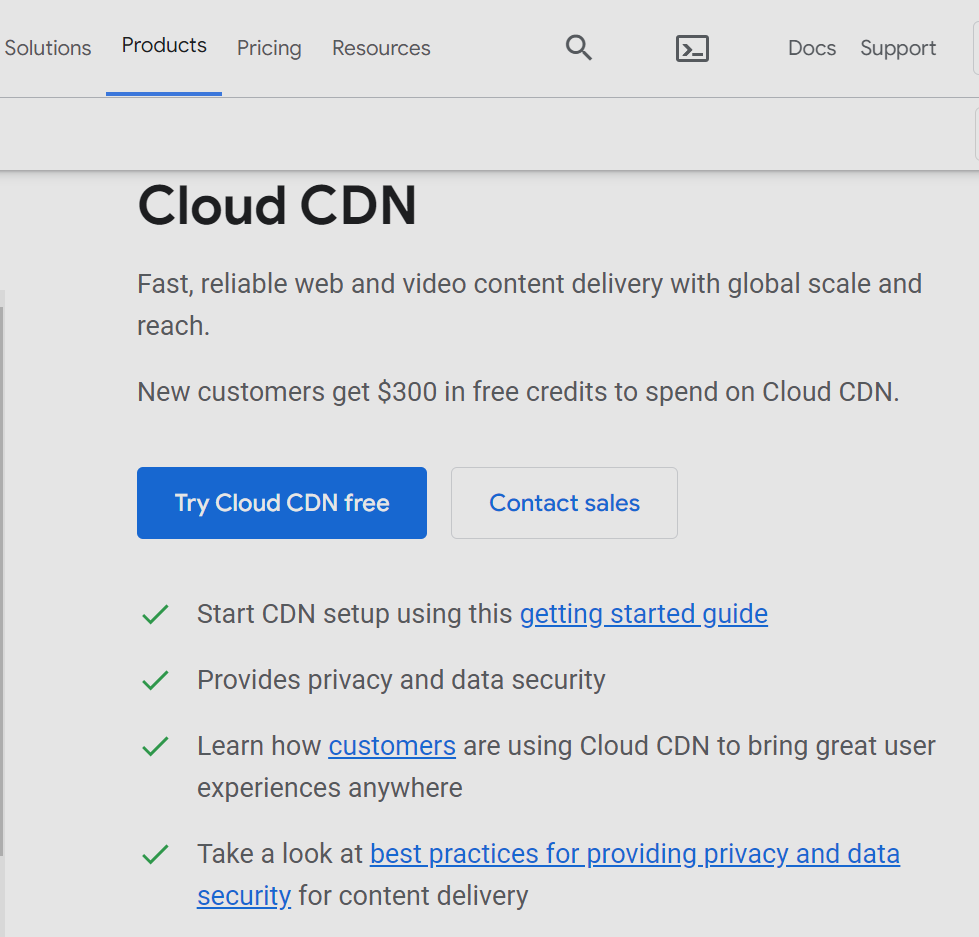Select the Products tab
The image size is (979, 937).
[164, 46]
